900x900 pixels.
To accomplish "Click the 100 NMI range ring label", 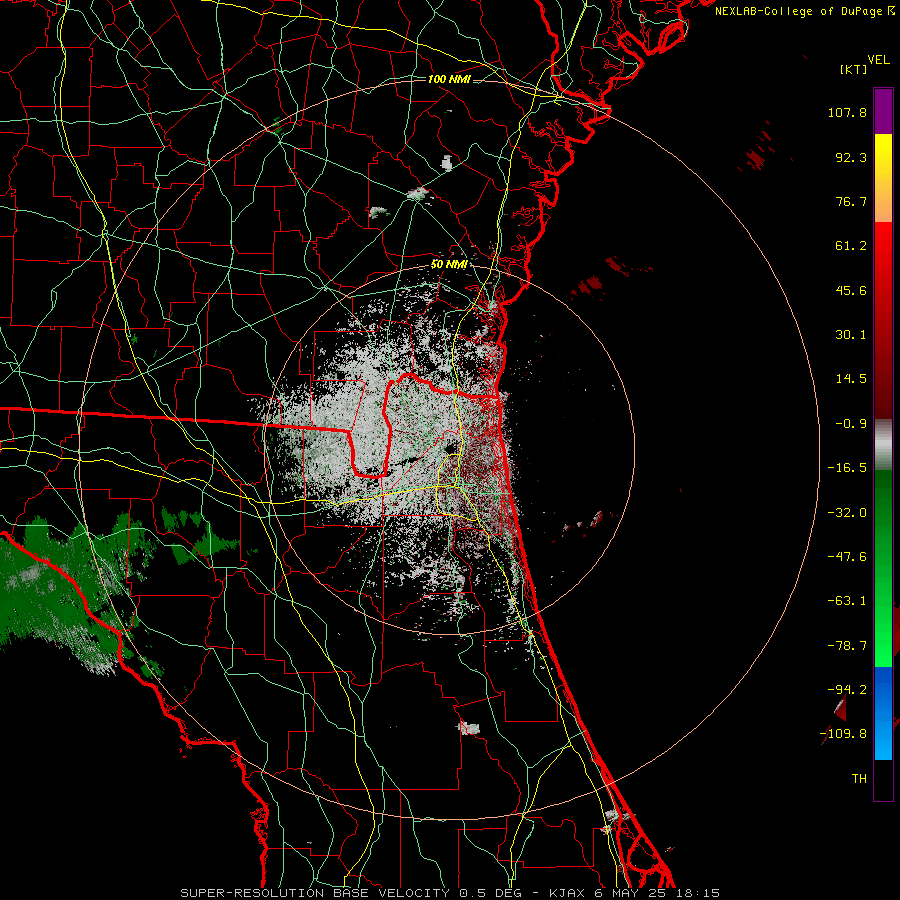I will click(x=449, y=79).
